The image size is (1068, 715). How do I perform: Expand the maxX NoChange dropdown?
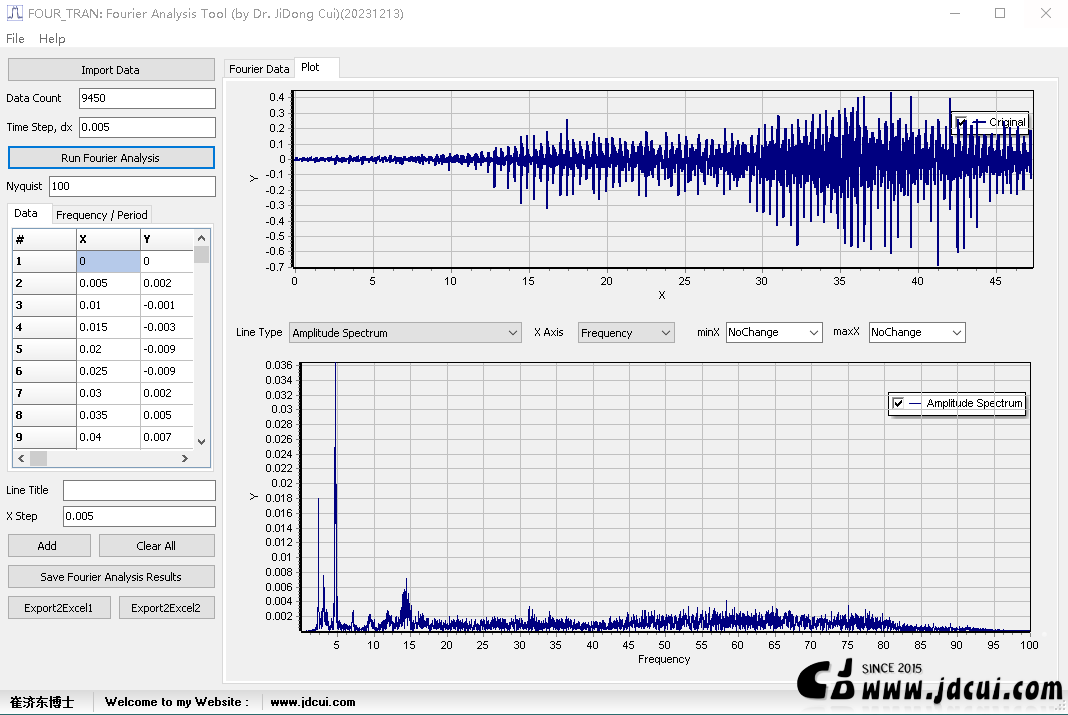(916, 332)
